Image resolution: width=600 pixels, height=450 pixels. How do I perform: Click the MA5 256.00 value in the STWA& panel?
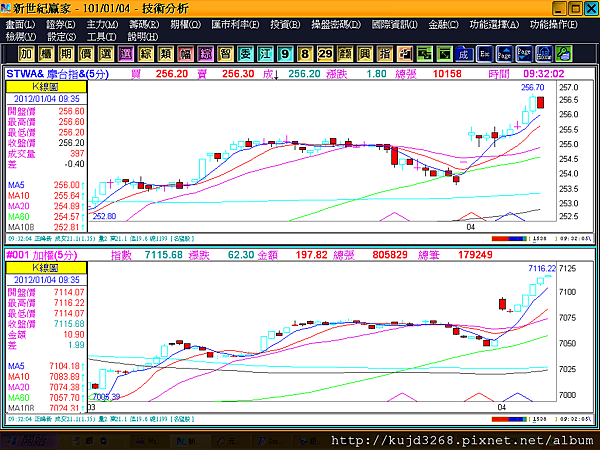coord(67,185)
